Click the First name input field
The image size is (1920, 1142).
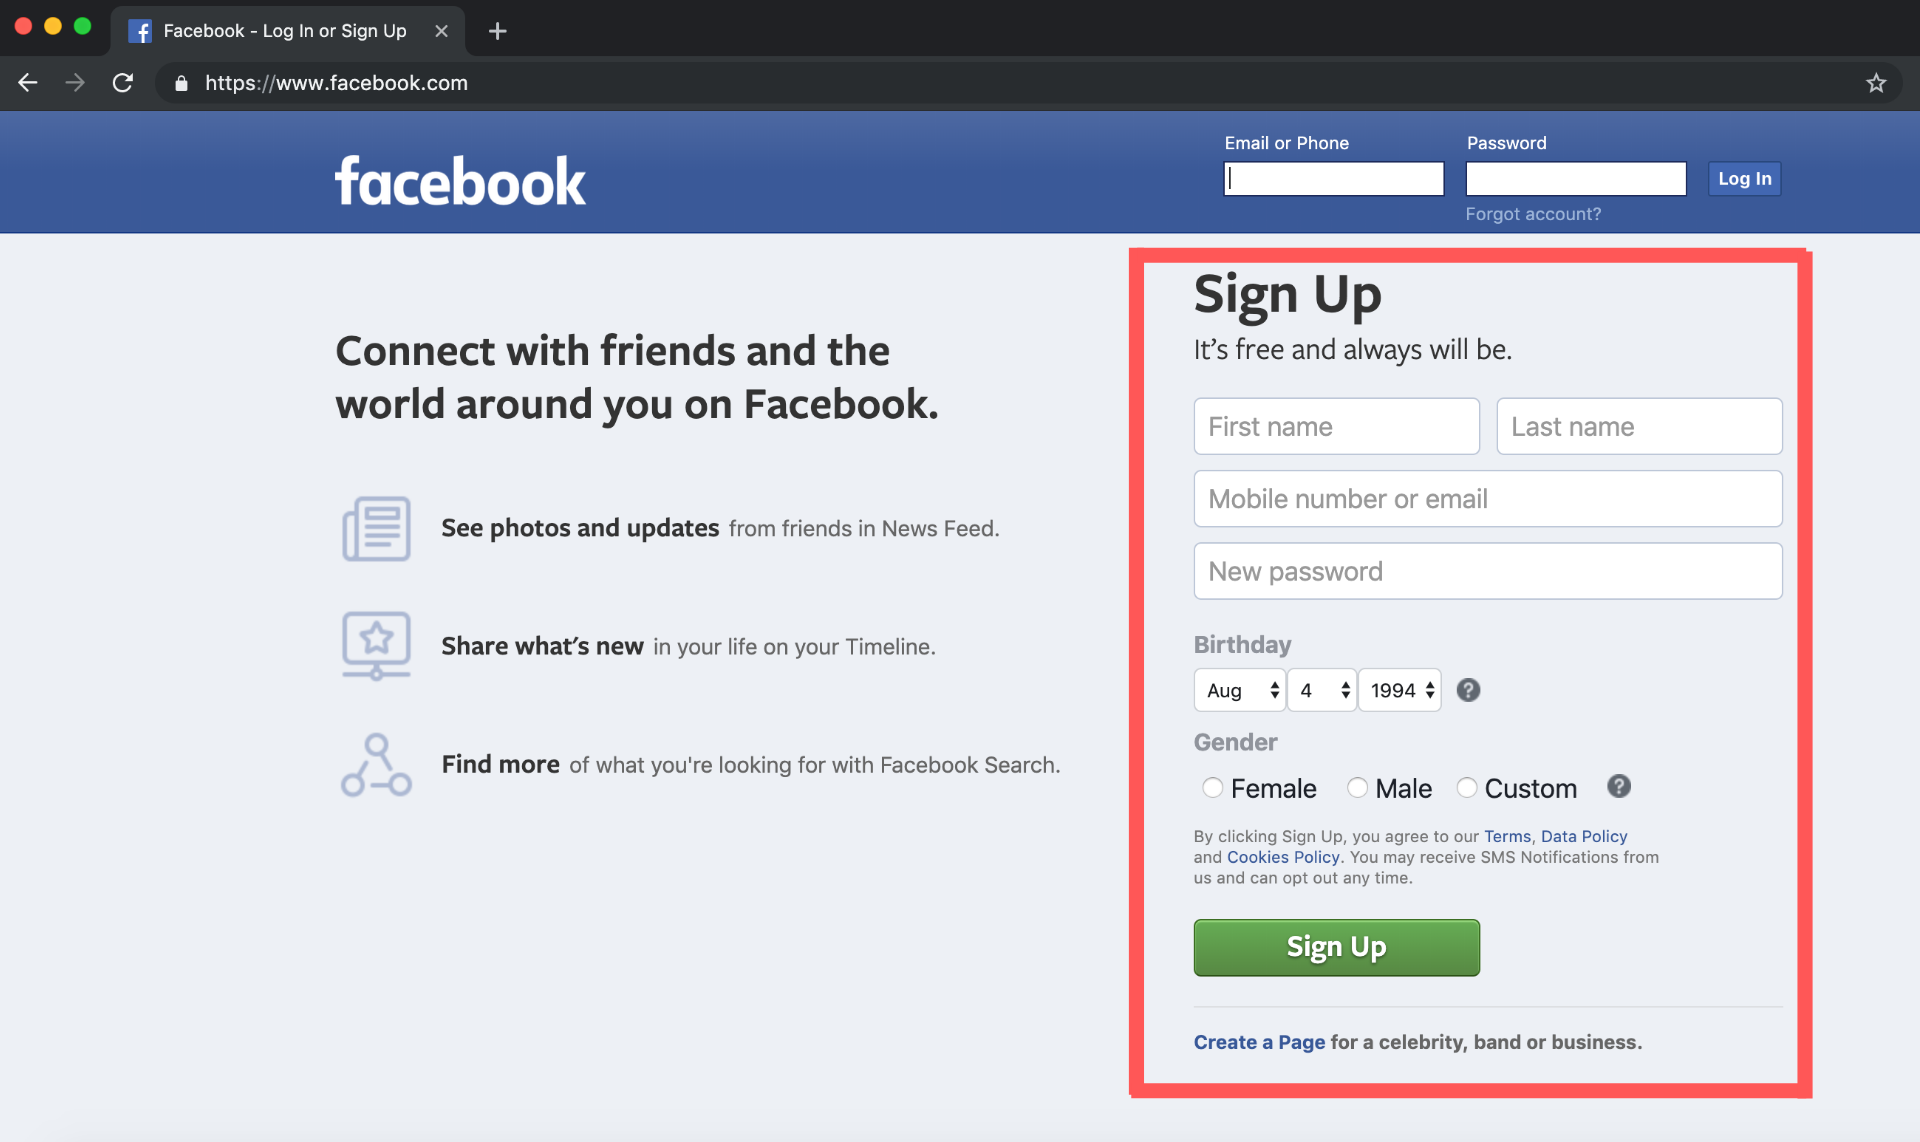1336,424
